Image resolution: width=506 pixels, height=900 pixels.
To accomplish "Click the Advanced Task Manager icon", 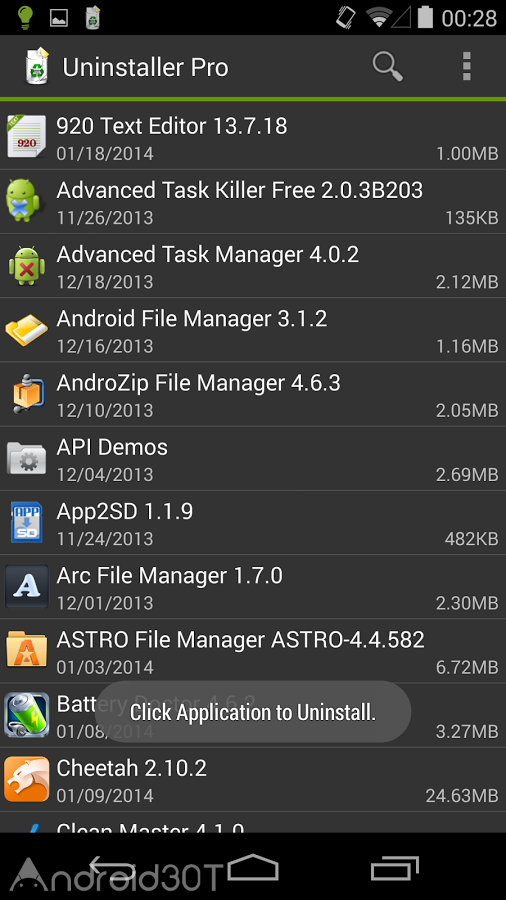I will [26, 265].
